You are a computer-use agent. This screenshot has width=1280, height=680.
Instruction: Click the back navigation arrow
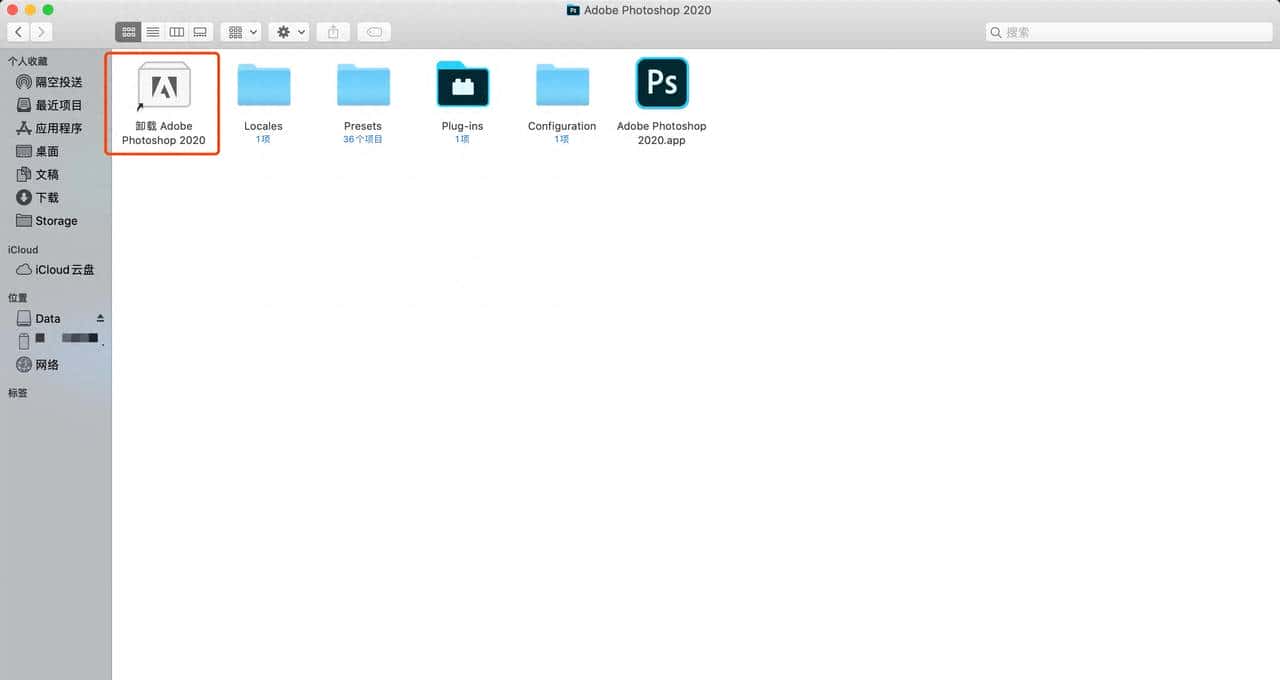18,31
